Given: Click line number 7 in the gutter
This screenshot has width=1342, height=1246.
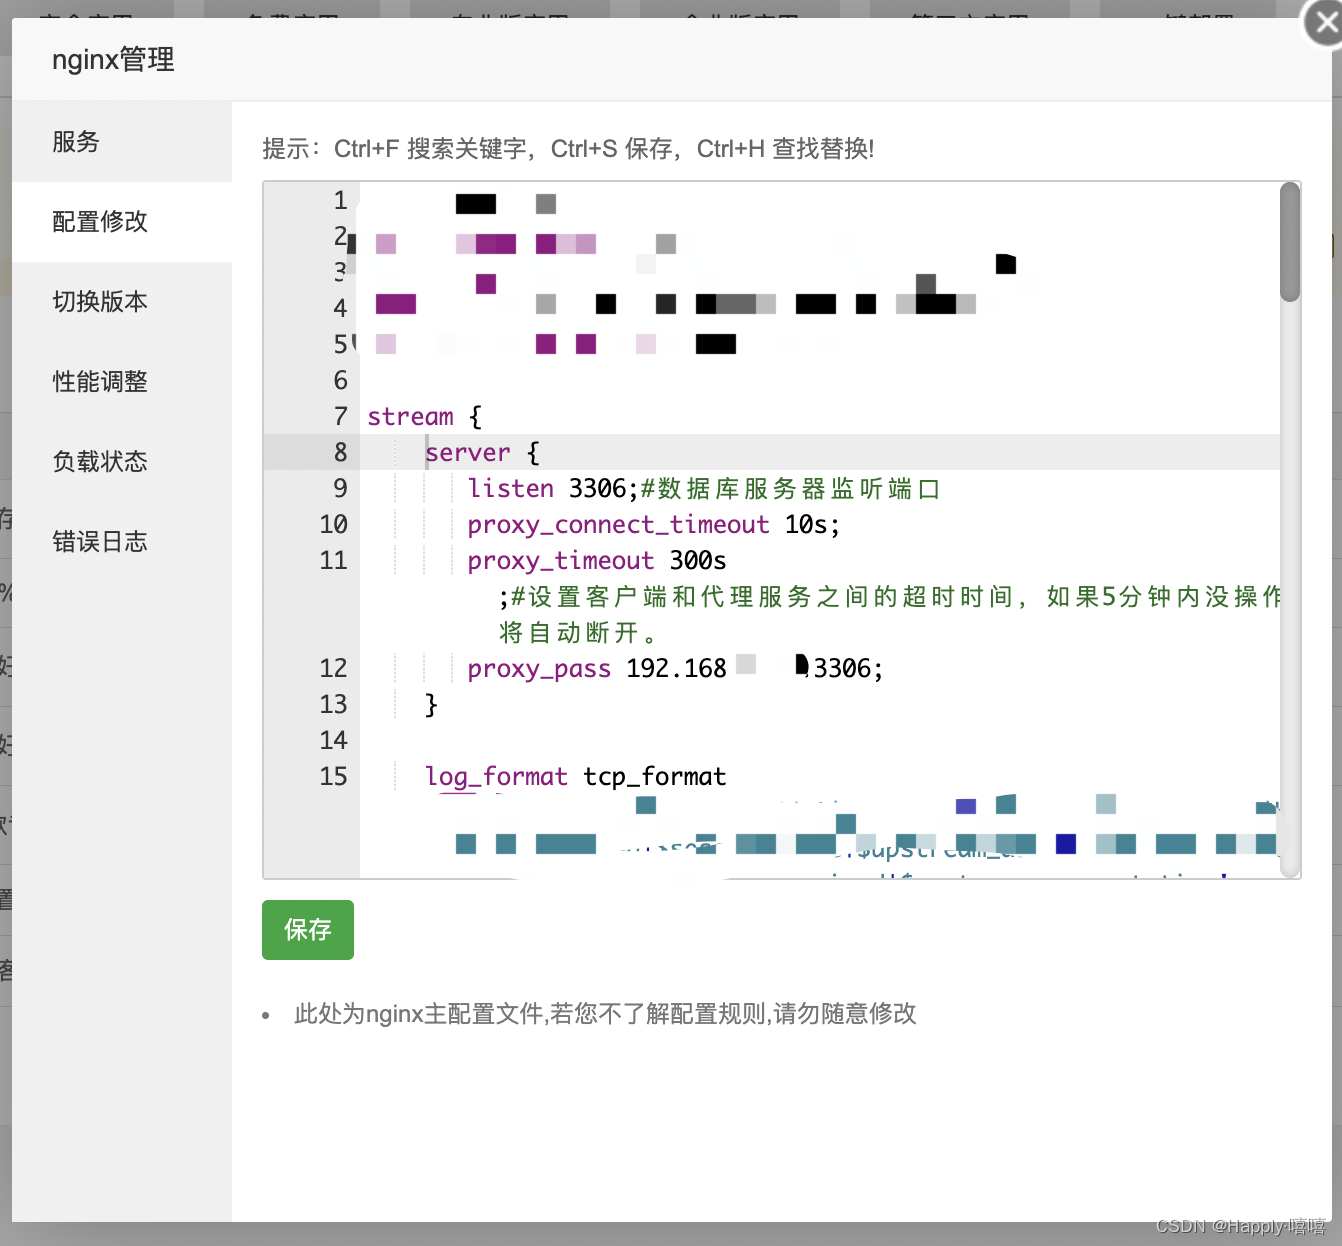Looking at the screenshot, I should 340,416.
